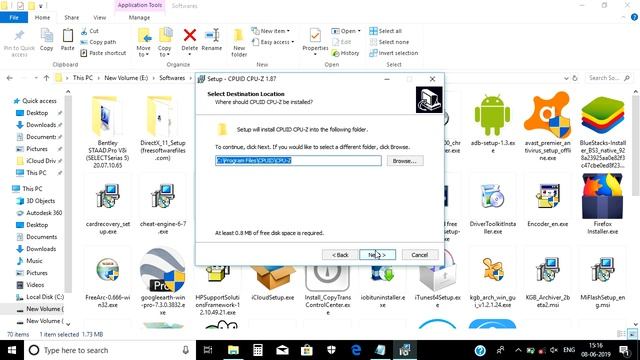
Task: Expand Easy access dropdown
Action: coord(292,42)
